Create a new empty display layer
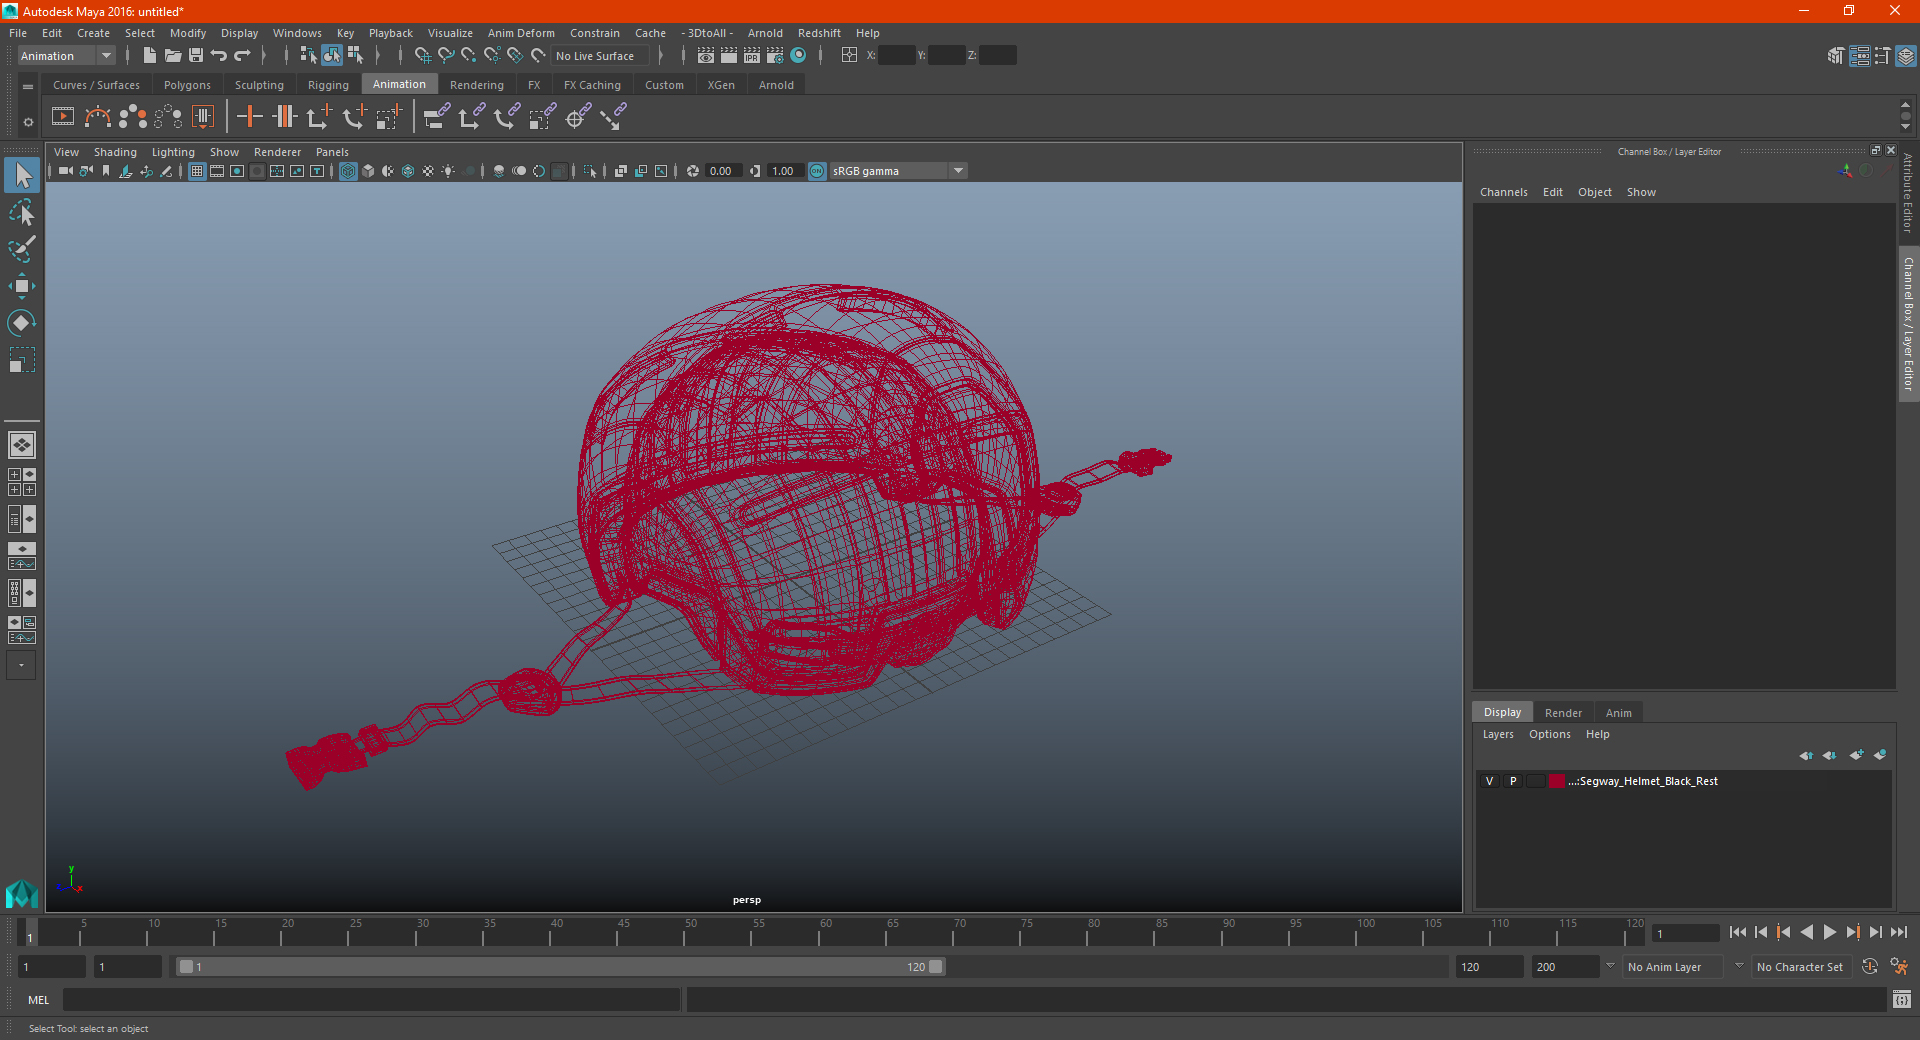The width and height of the screenshot is (1920, 1040). [x=1857, y=755]
